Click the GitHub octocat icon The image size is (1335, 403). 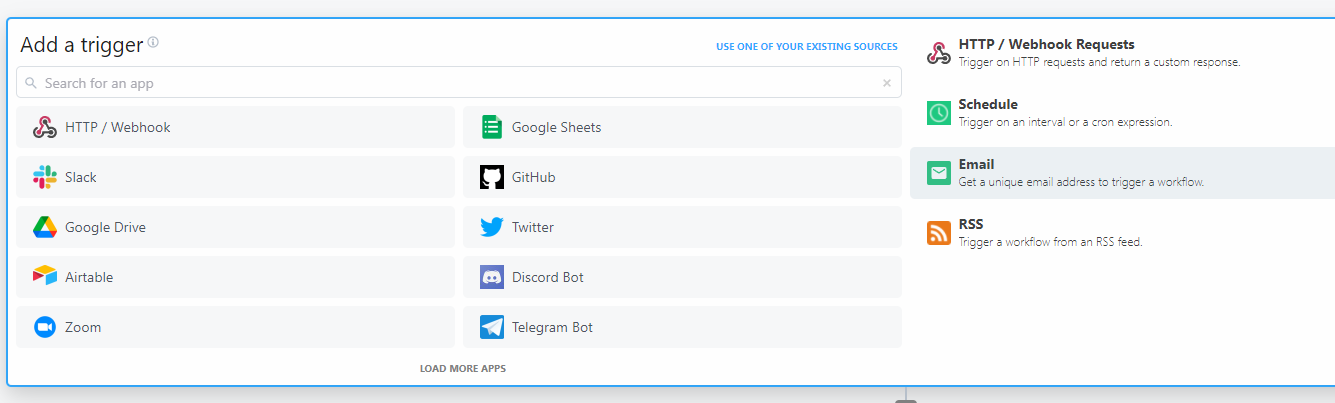click(x=491, y=177)
